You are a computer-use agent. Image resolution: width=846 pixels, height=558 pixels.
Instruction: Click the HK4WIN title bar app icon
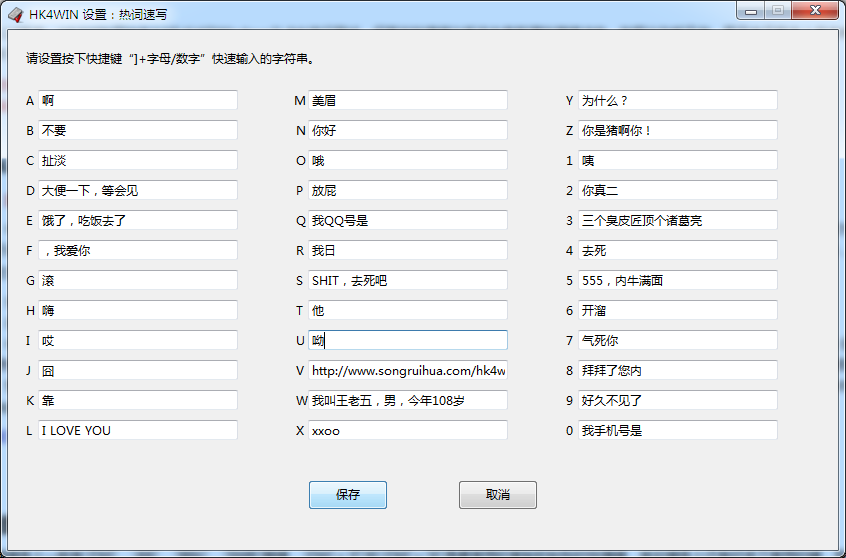pyautogui.click(x=16, y=15)
